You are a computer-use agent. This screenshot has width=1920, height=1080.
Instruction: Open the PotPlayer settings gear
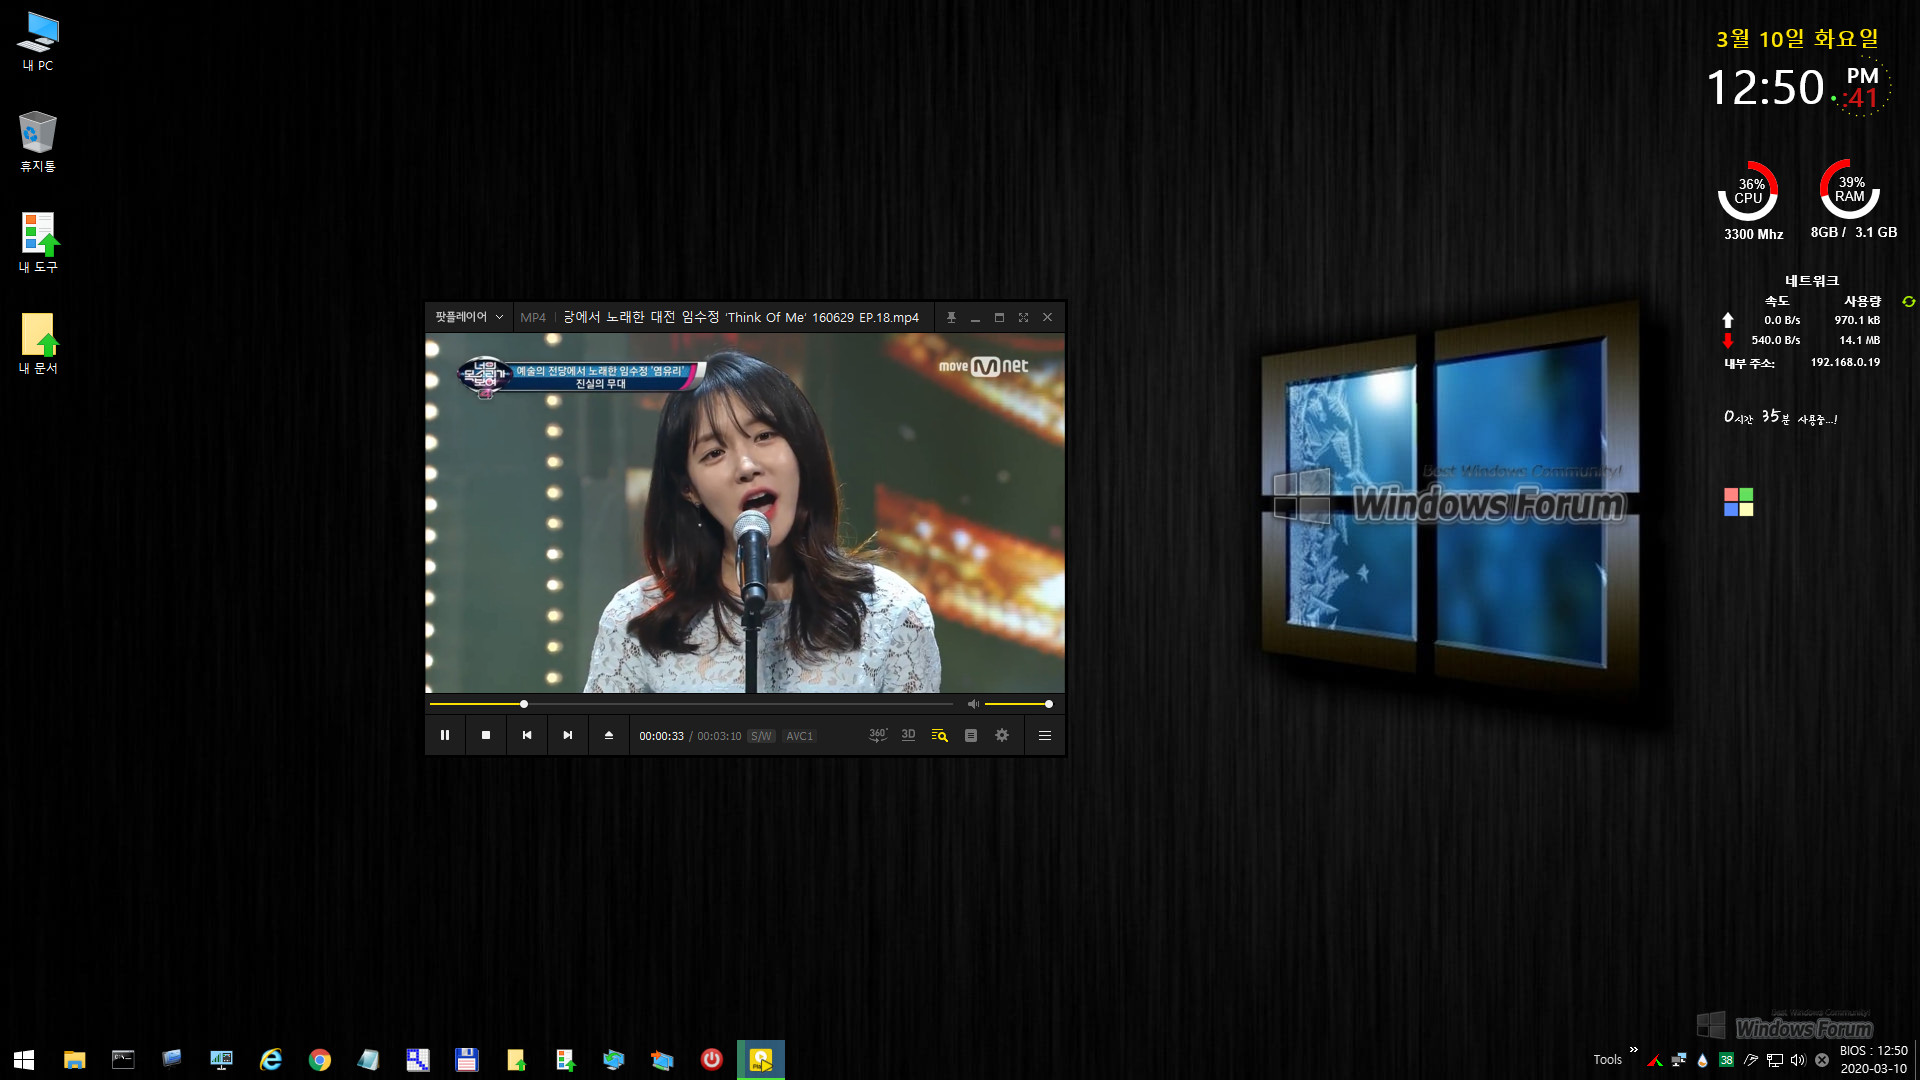coord(1002,735)
